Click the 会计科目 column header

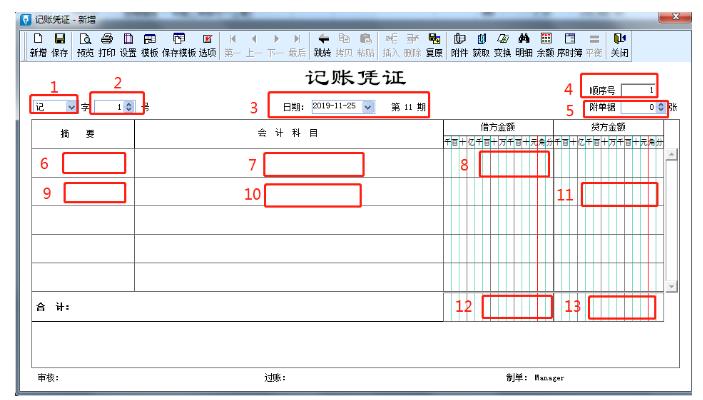click(289, 133)
